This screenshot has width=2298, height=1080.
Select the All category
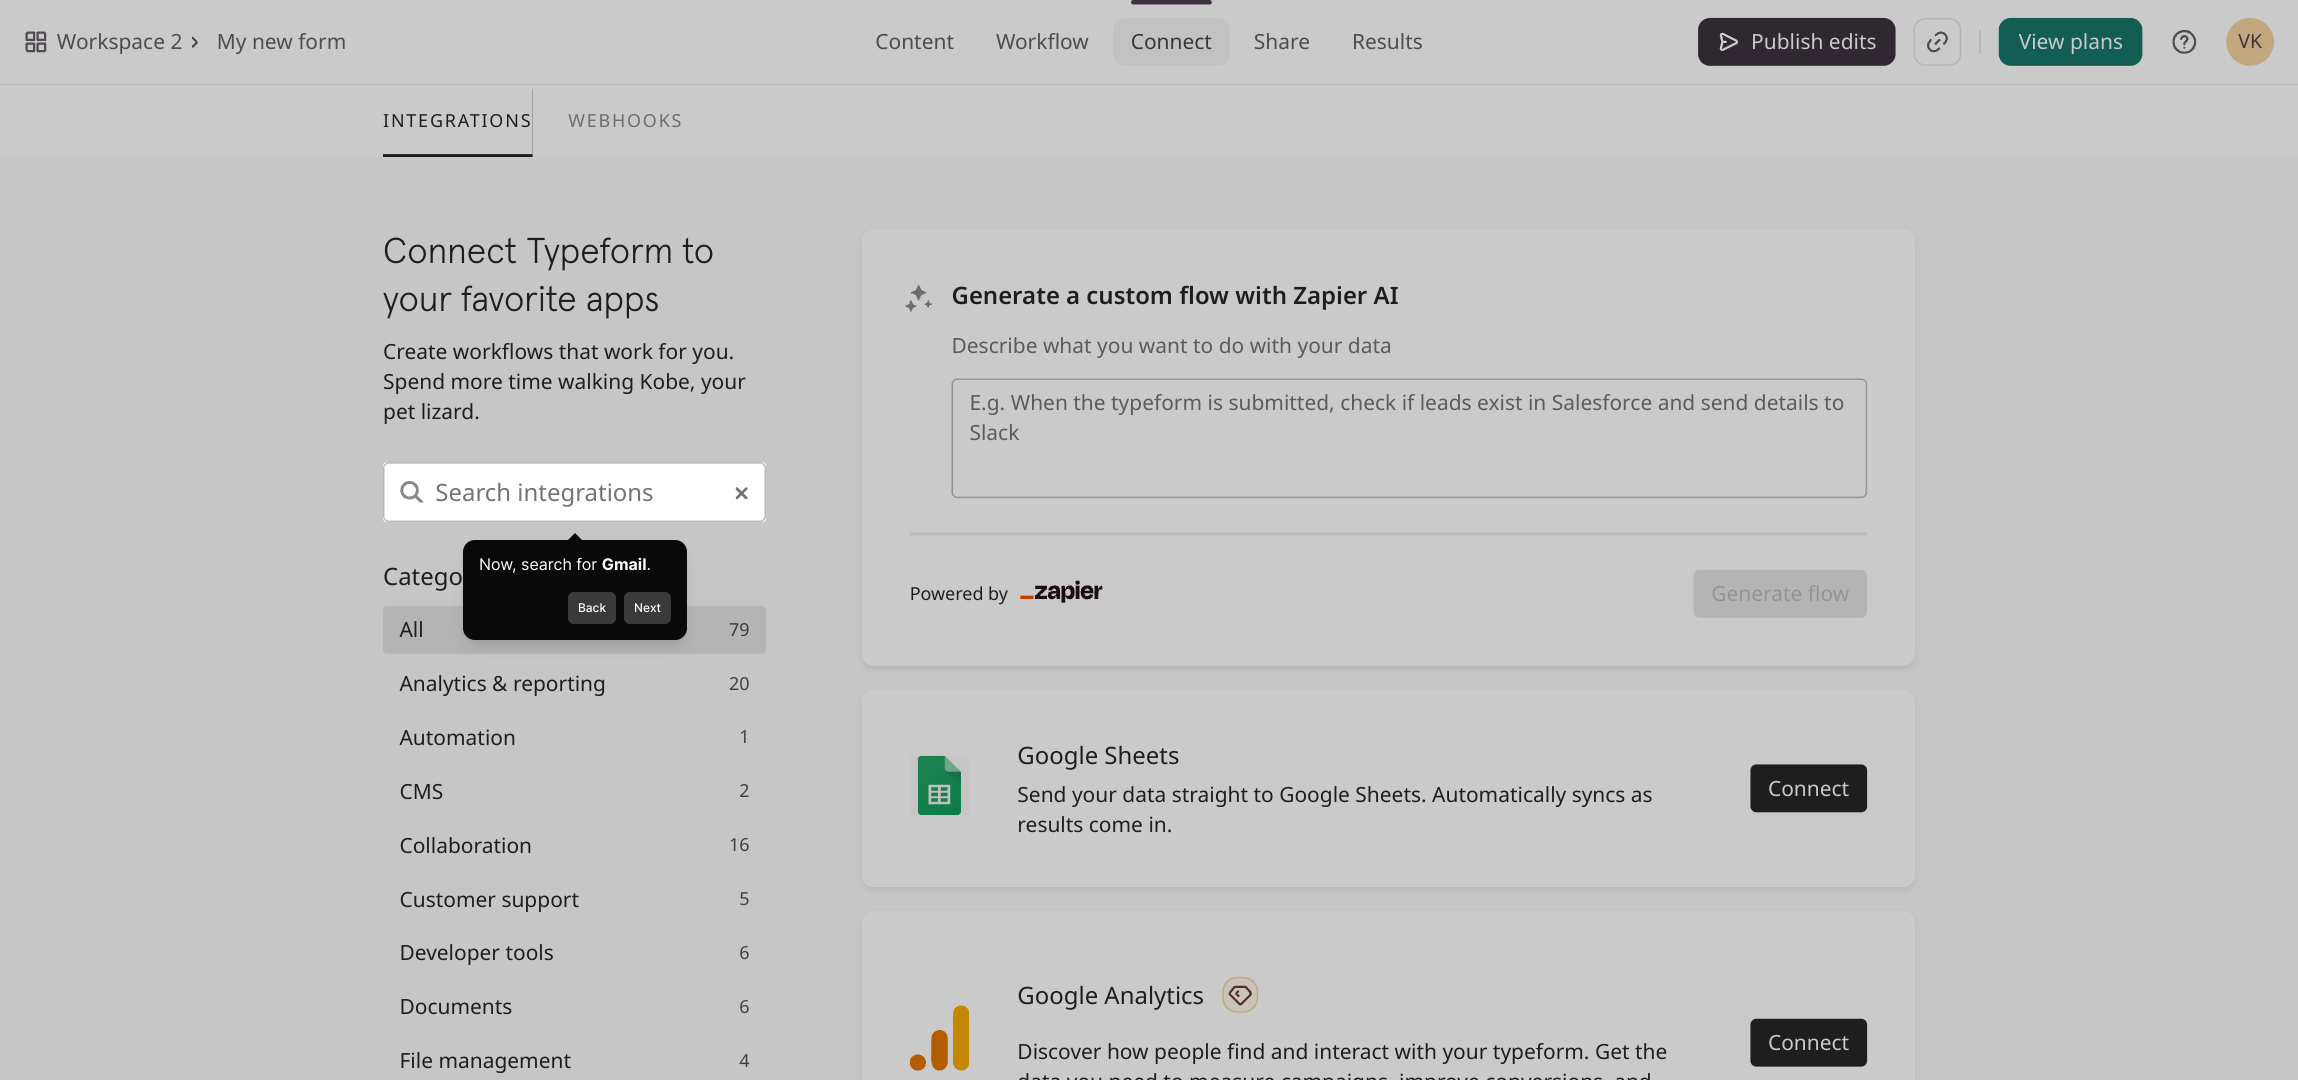pos(574,630)
